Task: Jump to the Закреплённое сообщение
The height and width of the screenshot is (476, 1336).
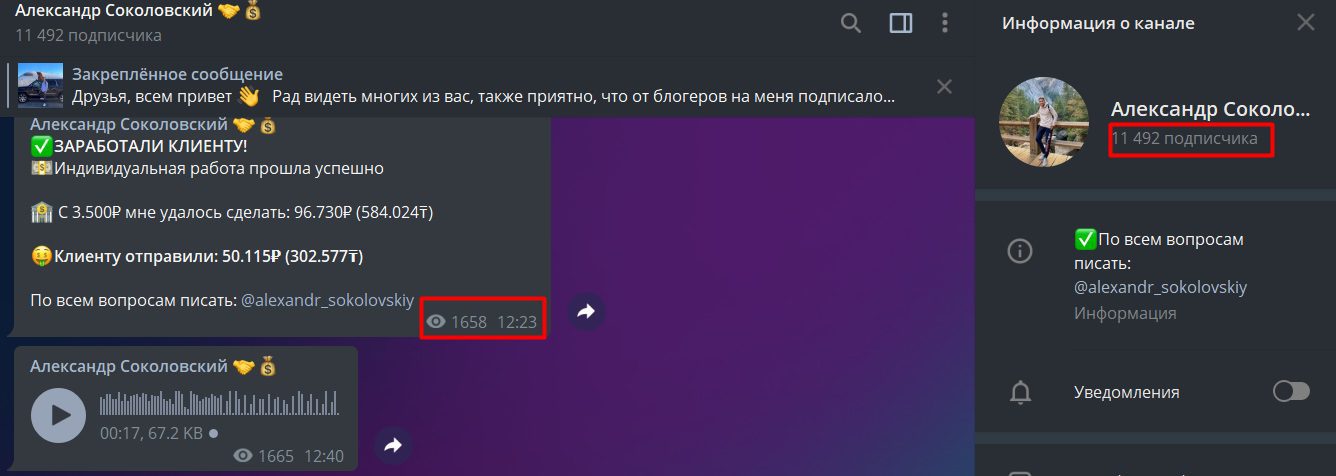Action: (177, 74)
